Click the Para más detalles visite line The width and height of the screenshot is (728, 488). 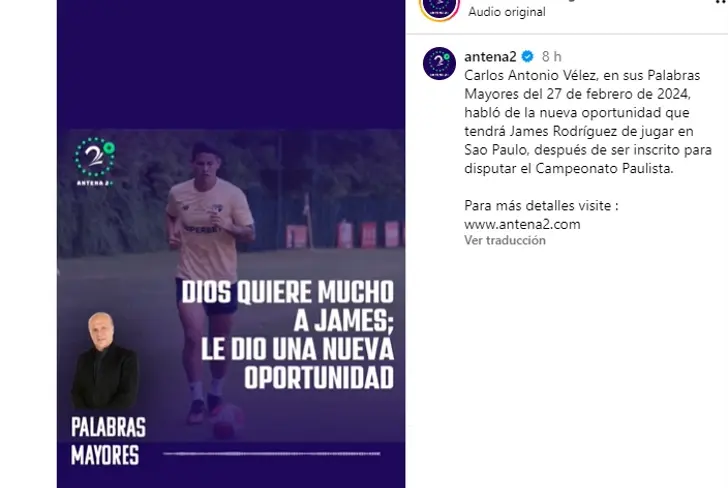(x=541, y=206)
